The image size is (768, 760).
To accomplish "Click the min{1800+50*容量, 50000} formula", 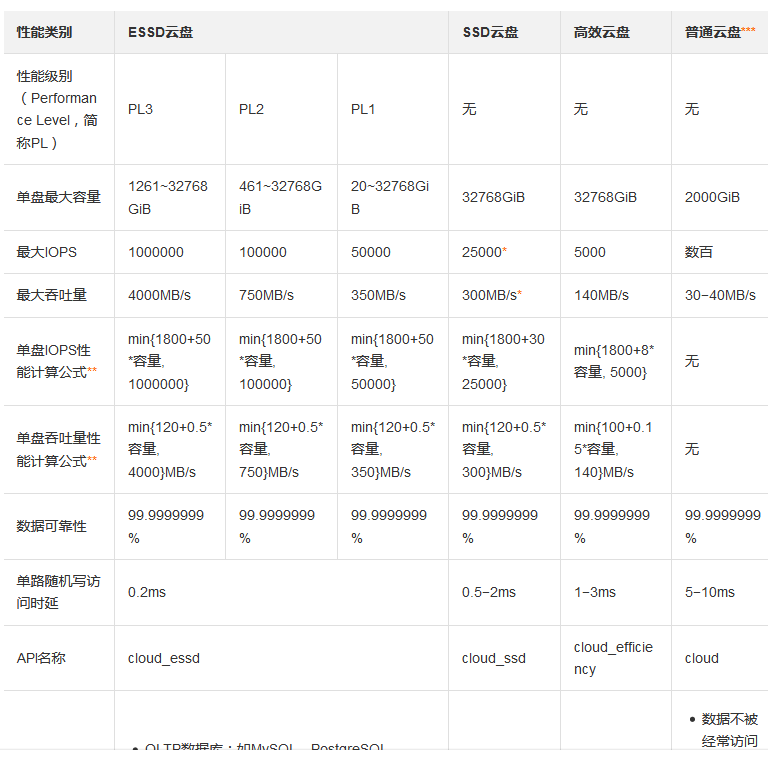I will pyautogui.click(x=392, y=361).
